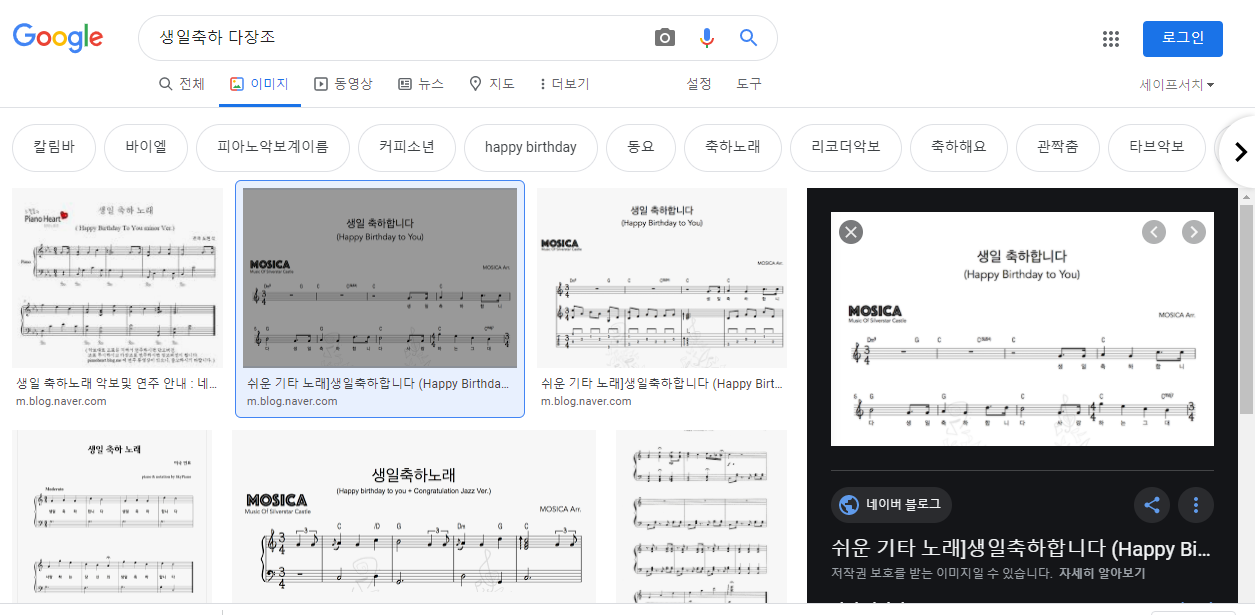Switch to the 전체 tab
Screen dimensions: 1255x615
coord(182,84)
